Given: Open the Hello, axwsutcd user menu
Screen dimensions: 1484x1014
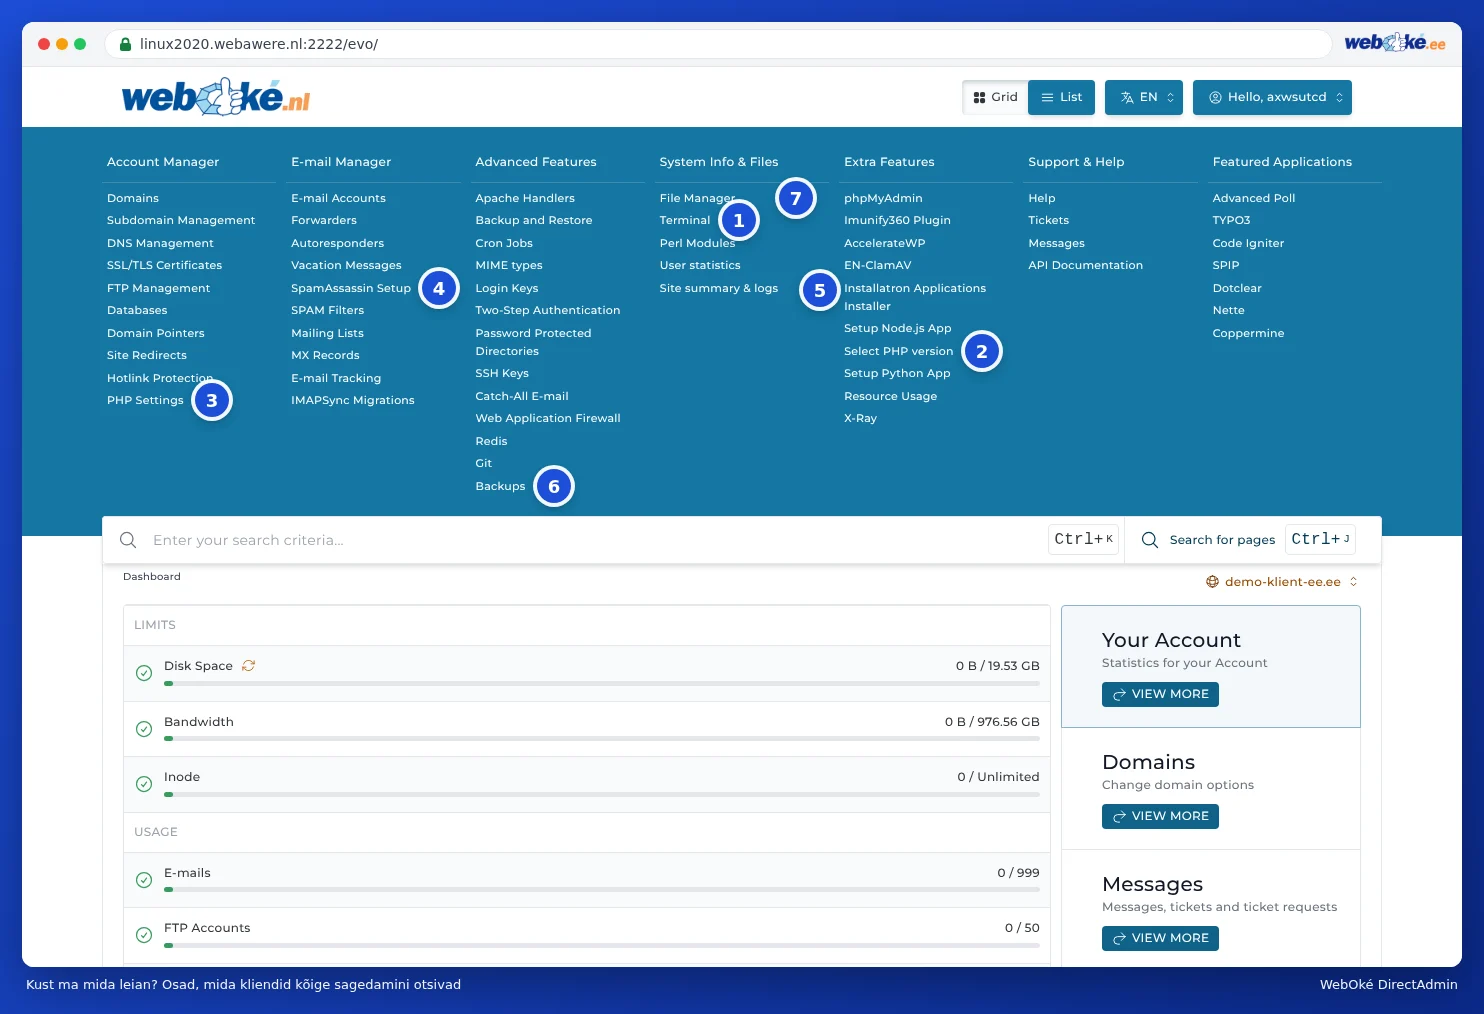Looking at the screenshot, I should 1272,97.
